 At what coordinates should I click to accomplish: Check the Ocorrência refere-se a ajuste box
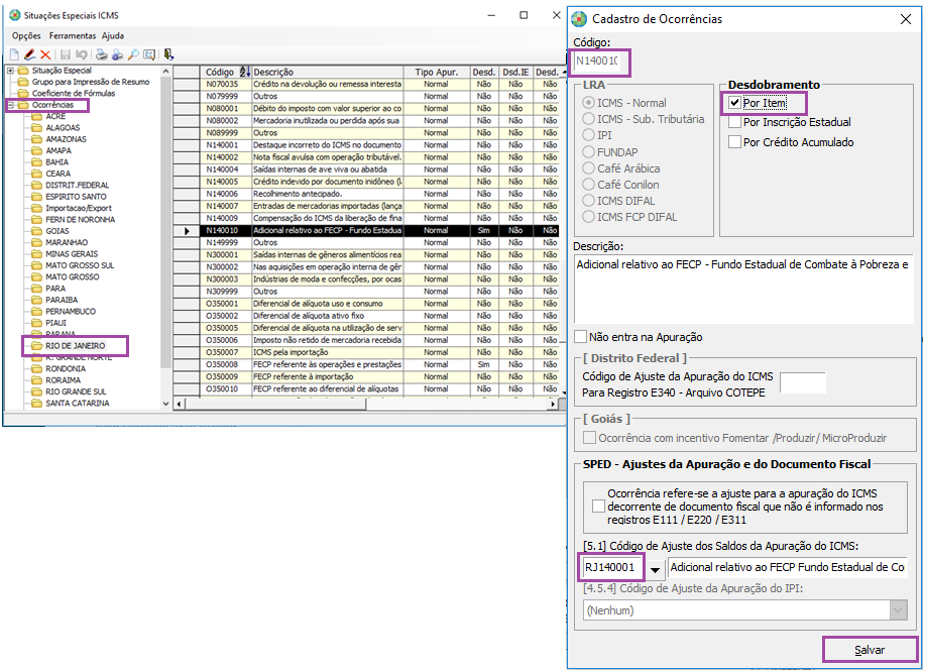click(x=598, y=506)
